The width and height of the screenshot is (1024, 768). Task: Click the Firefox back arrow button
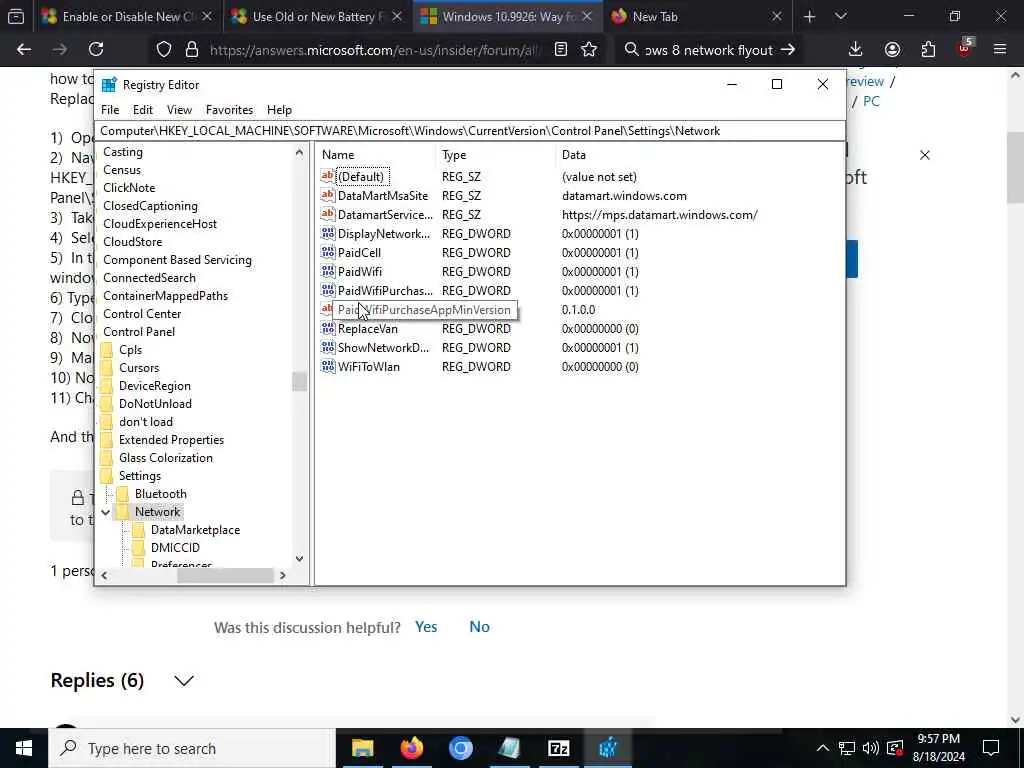[x=24, y=50]
